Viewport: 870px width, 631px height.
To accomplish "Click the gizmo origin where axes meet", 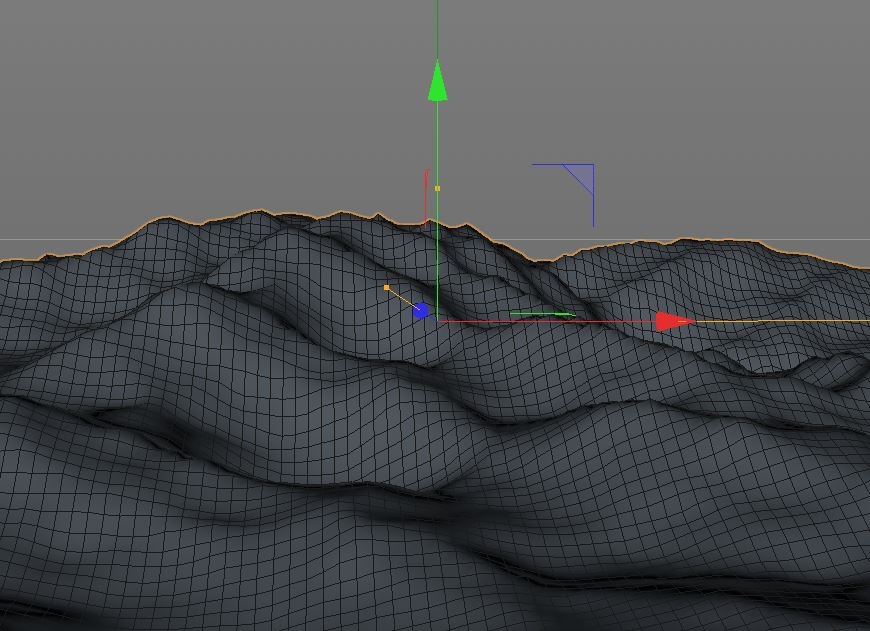I will (x=437, y=321).
